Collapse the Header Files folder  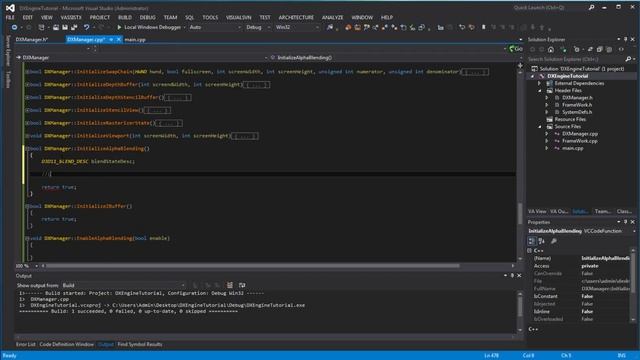[540, 91]
